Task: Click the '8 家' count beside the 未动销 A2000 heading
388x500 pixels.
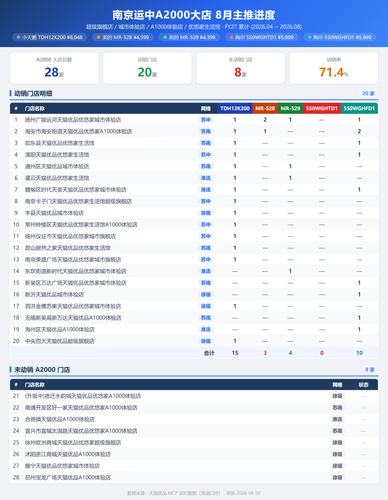Action: 370,370
